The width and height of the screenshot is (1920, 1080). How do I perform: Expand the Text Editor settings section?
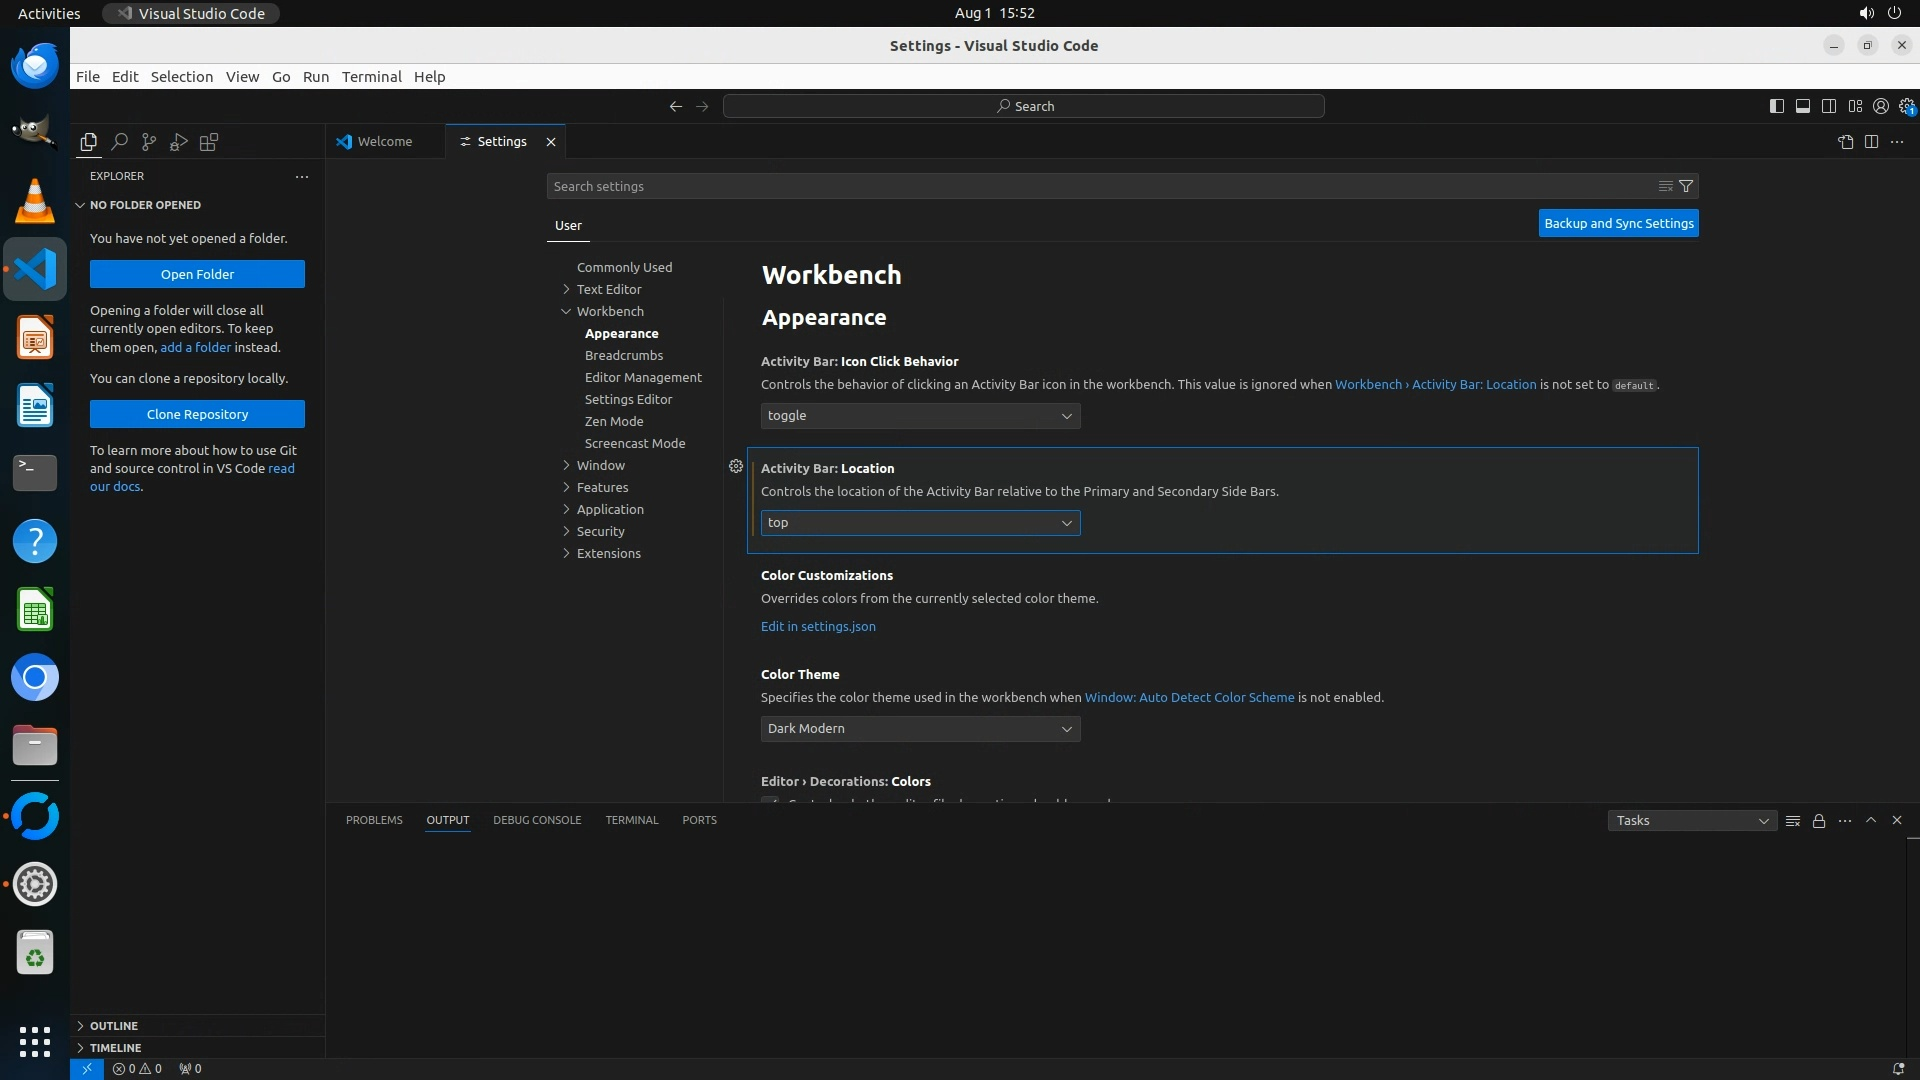click(x=608, y=289)
